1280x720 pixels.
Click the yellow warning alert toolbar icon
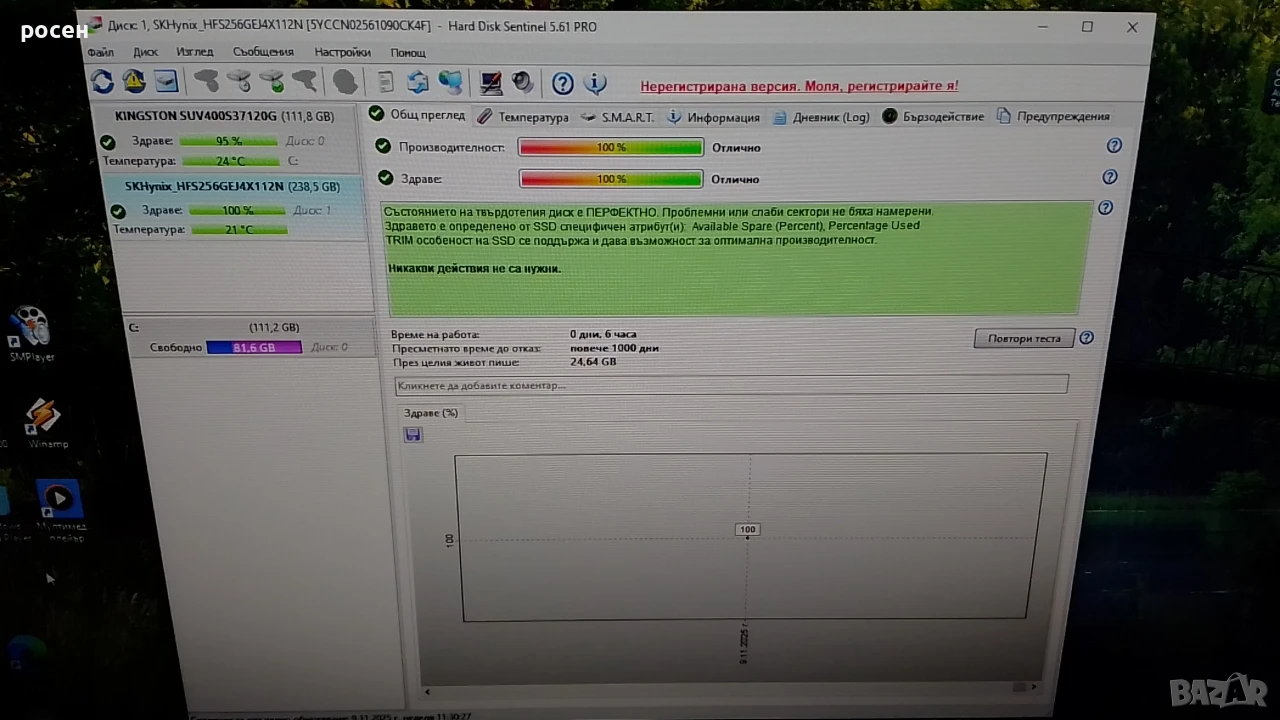coord(133,81)
